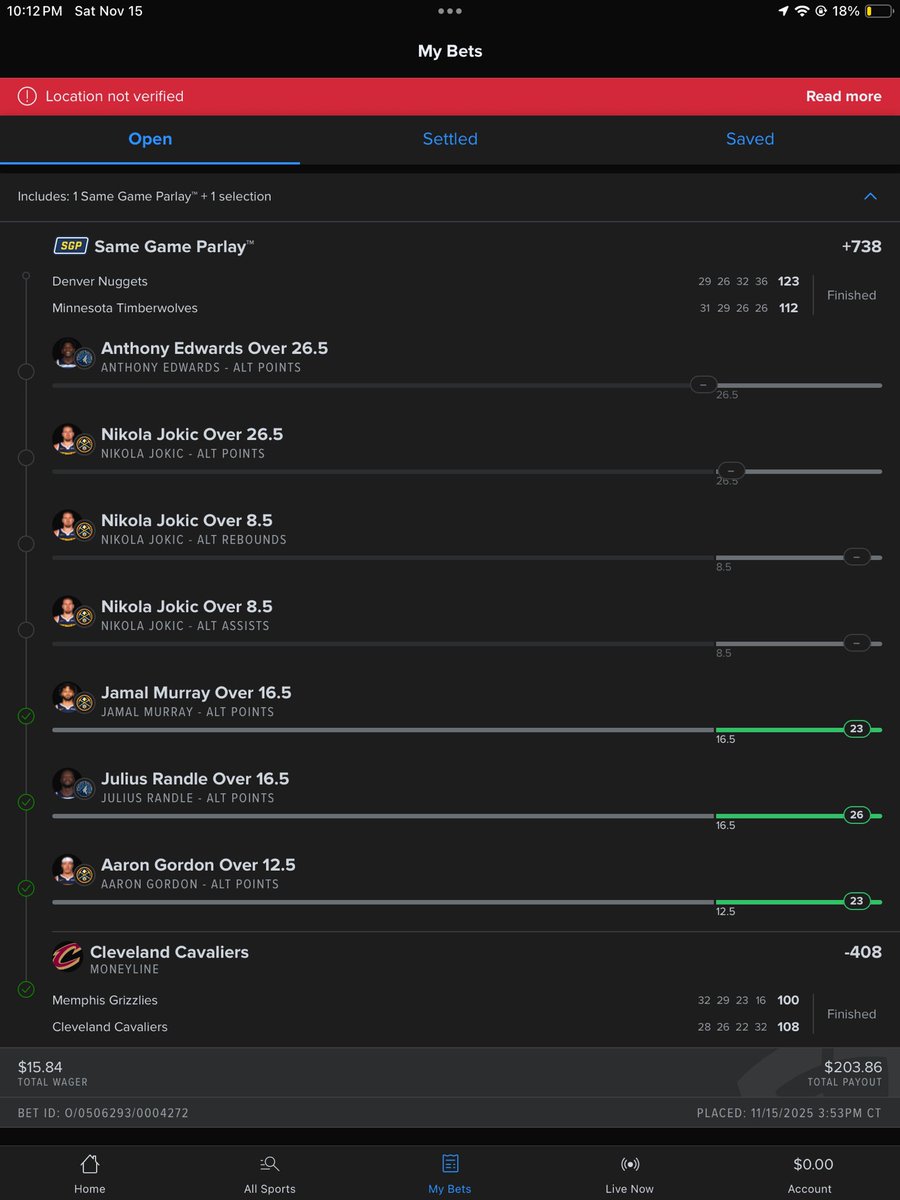Tap Jamal Murray player avatar
The image size is (900, 1200).
[x=73, y=698]
